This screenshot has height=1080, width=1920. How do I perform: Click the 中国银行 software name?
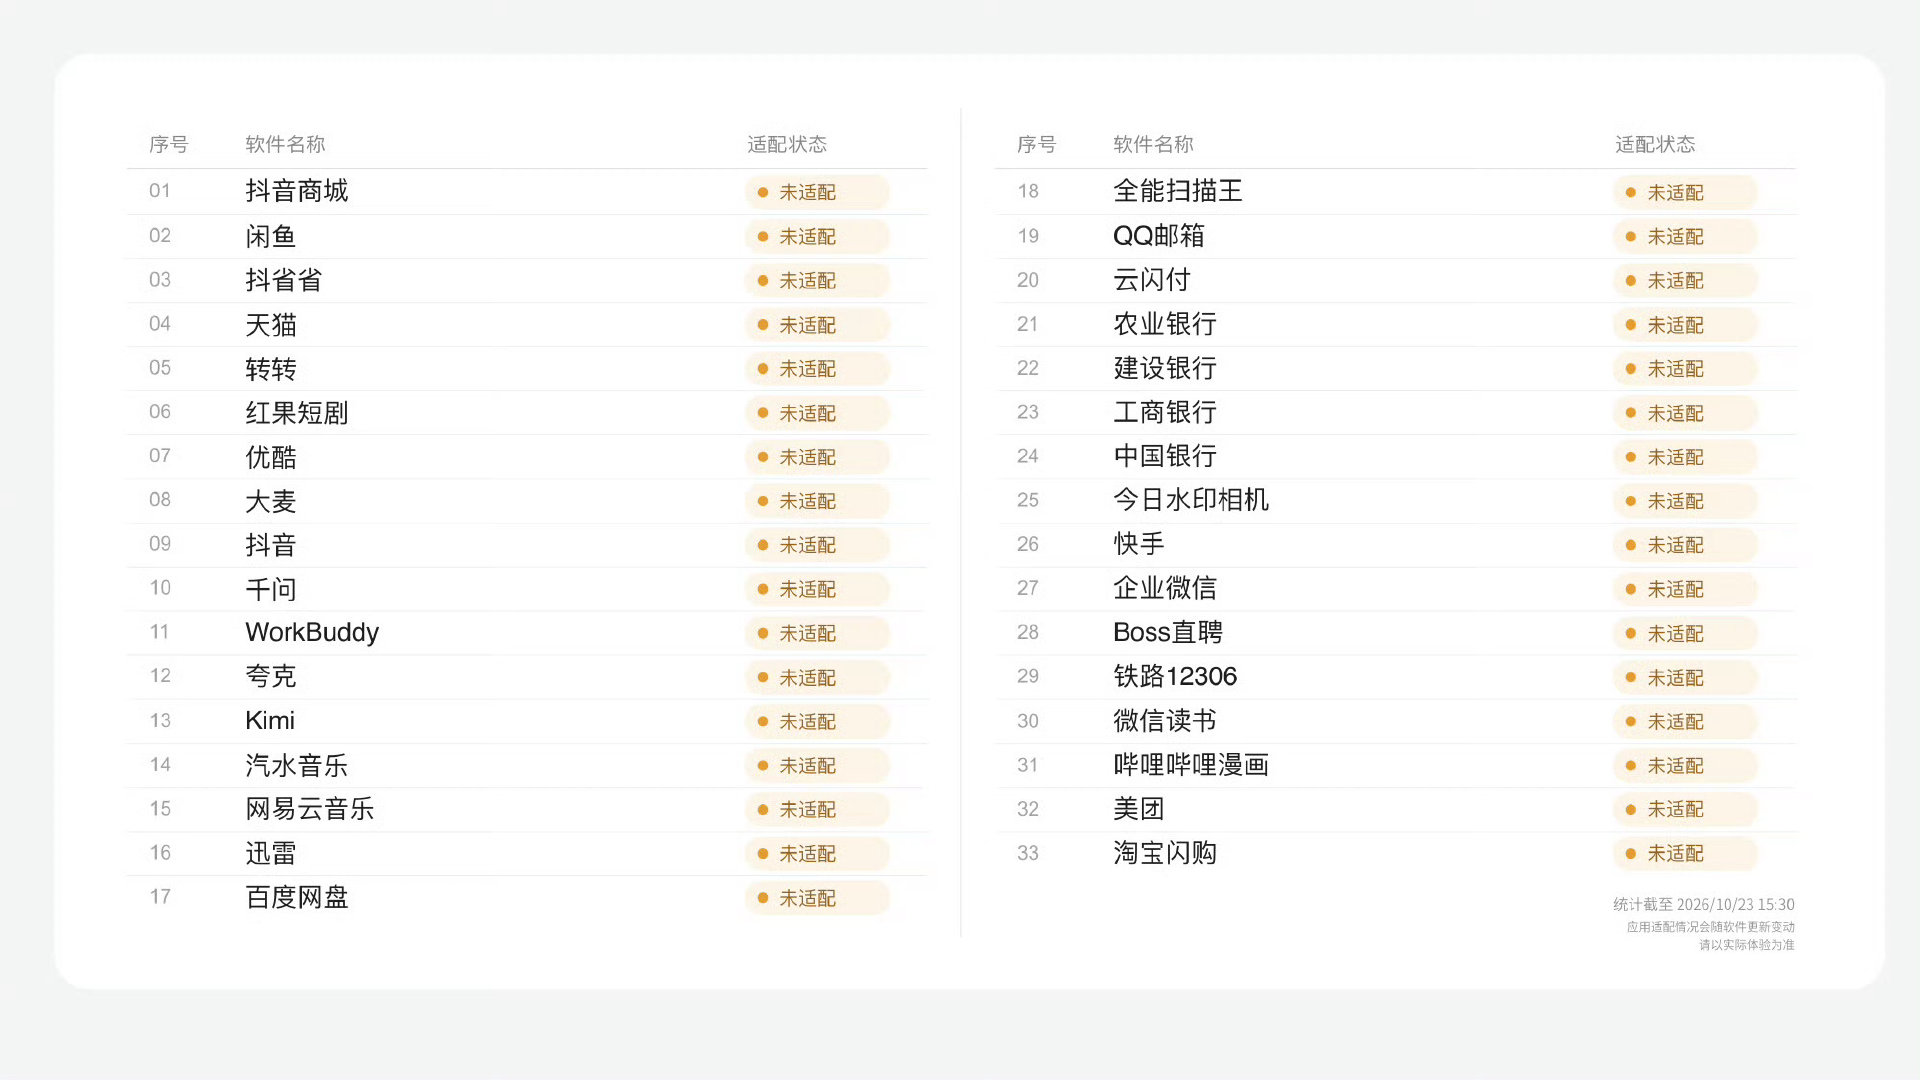pyautogui.click(x=1165, y=456)
